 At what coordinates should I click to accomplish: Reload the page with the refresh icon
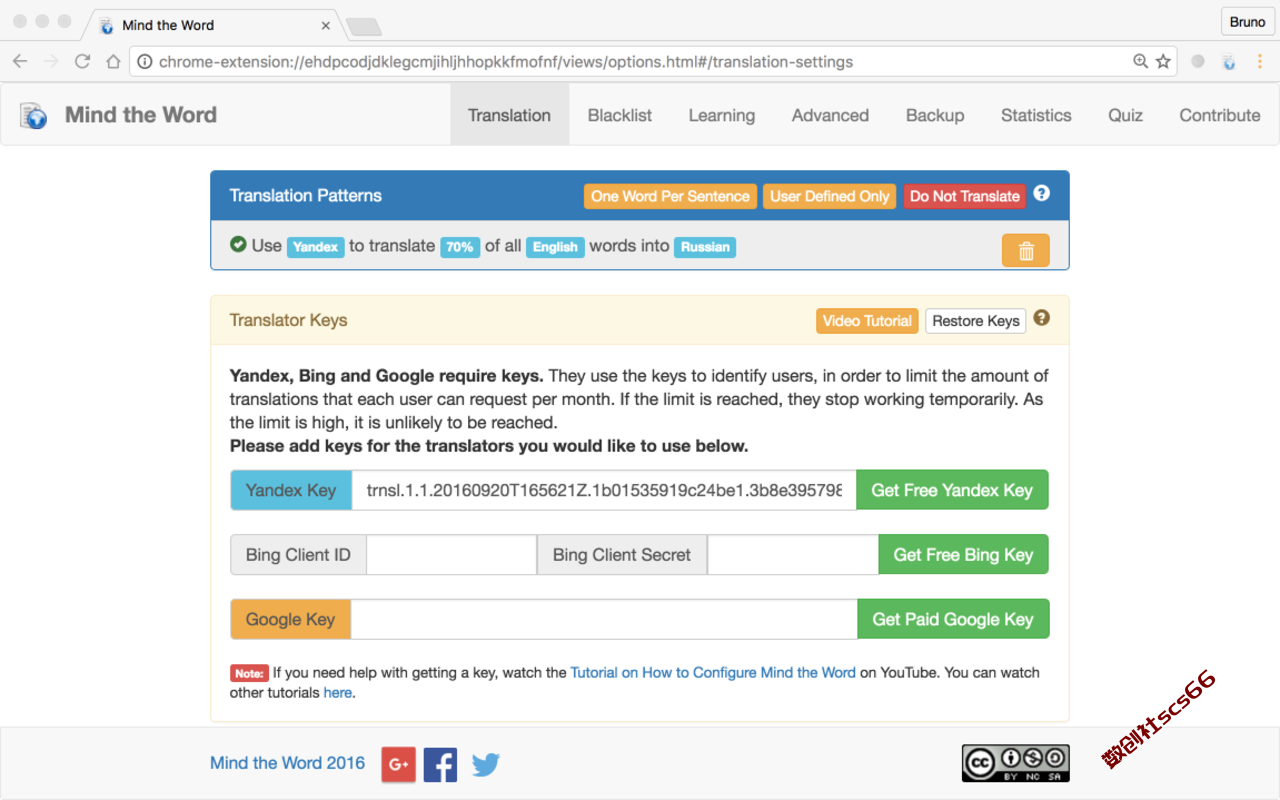click(x=83, y=62)
